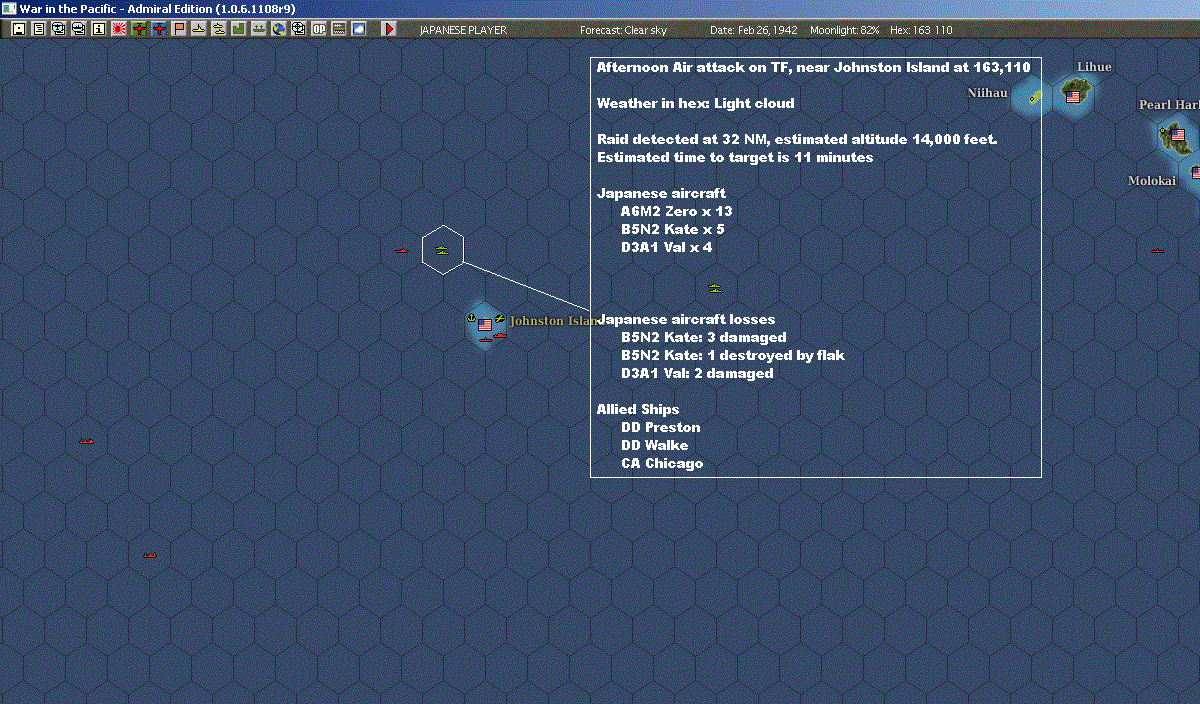Select red ships below Johnston Island flag
Viewport: 1200px width, 704px height.
[x=493, y=337]
